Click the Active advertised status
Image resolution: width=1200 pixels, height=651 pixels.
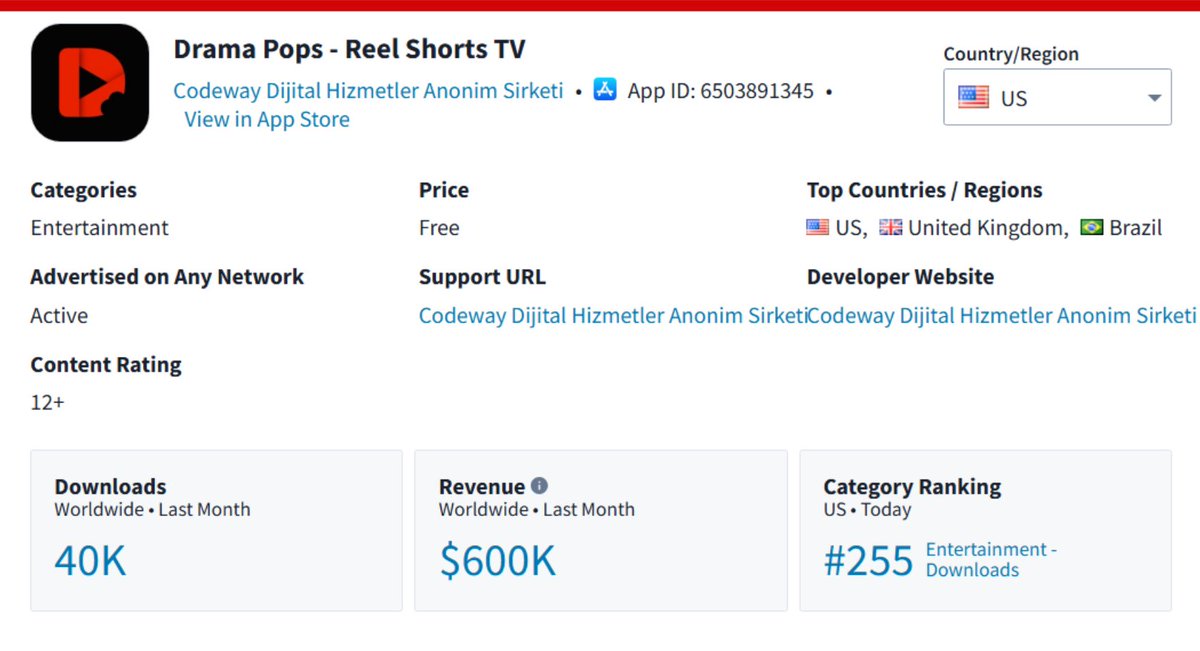[59, 316]
